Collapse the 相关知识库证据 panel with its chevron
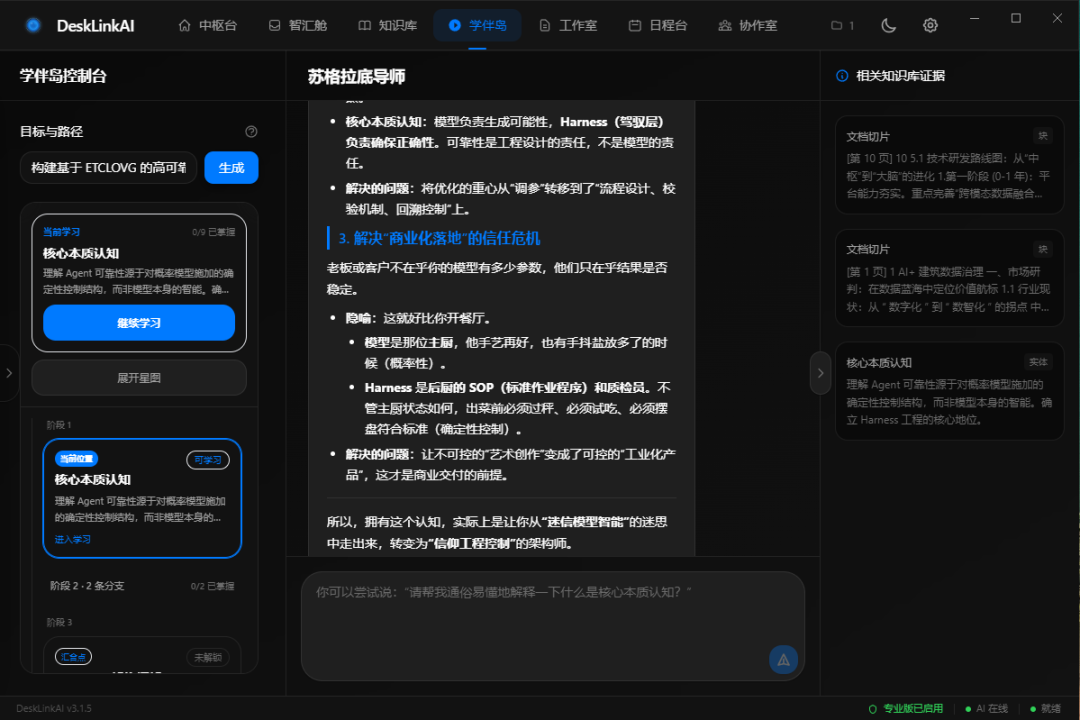The height and width of the screenshot is (720, 1080). click(x=820, y=373)
